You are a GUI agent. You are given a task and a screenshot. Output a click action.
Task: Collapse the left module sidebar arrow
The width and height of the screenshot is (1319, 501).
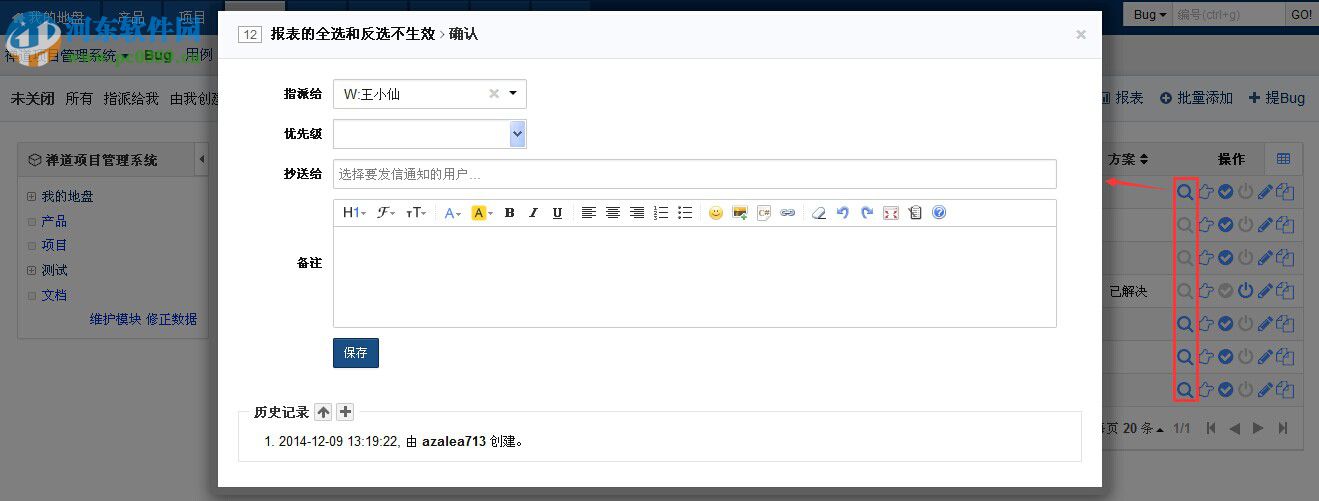tap(202, 159)
